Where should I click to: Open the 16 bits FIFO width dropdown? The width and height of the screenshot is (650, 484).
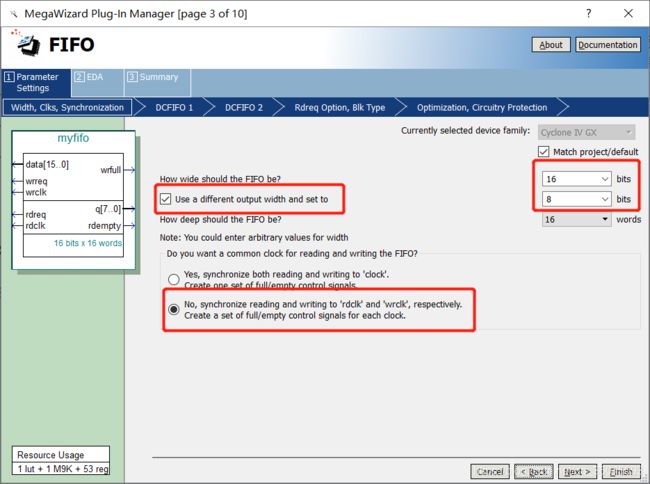click(576, 179)
